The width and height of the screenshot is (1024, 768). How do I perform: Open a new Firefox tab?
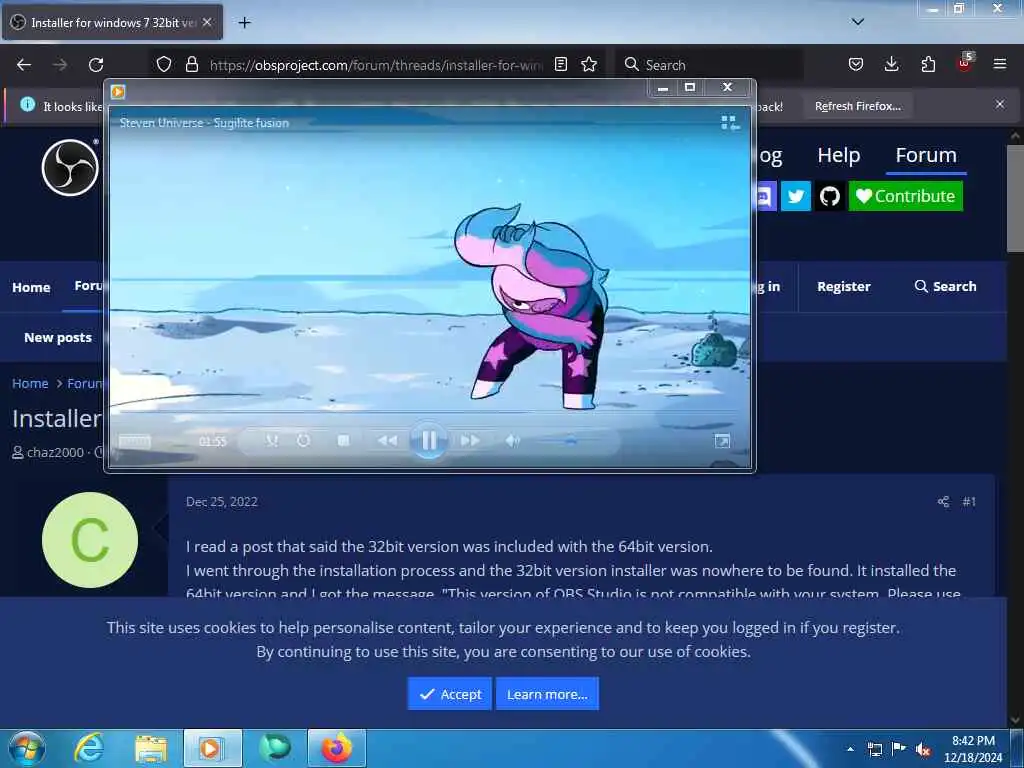[244, 23]
